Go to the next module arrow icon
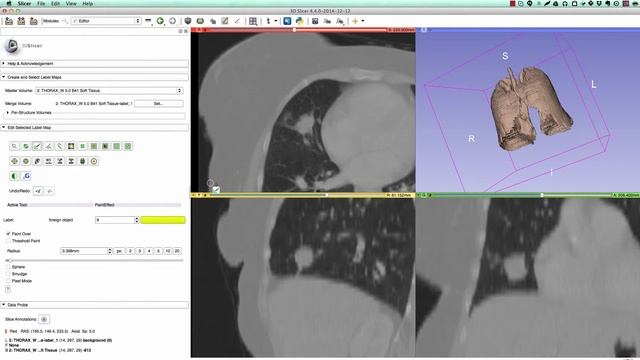The image size is (640, 360). pos(172,21)
